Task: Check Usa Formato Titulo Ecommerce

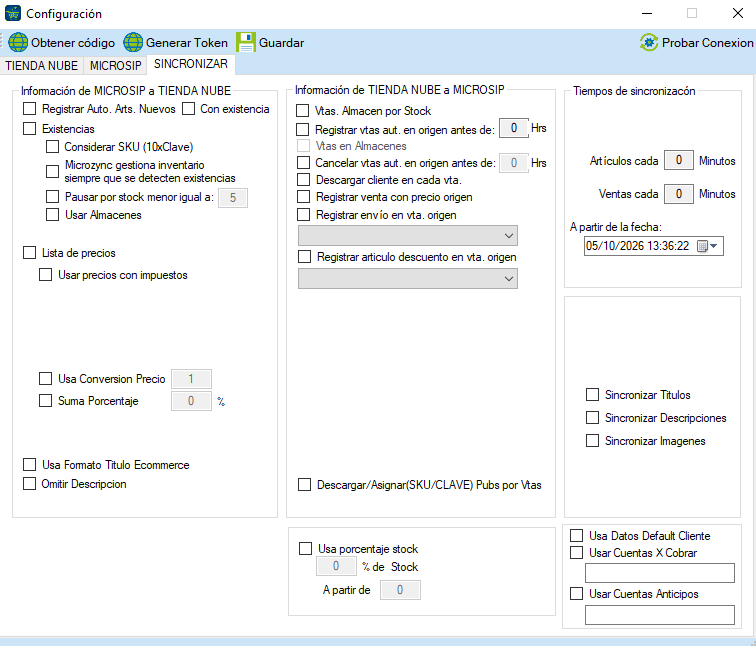Action: 29,465
